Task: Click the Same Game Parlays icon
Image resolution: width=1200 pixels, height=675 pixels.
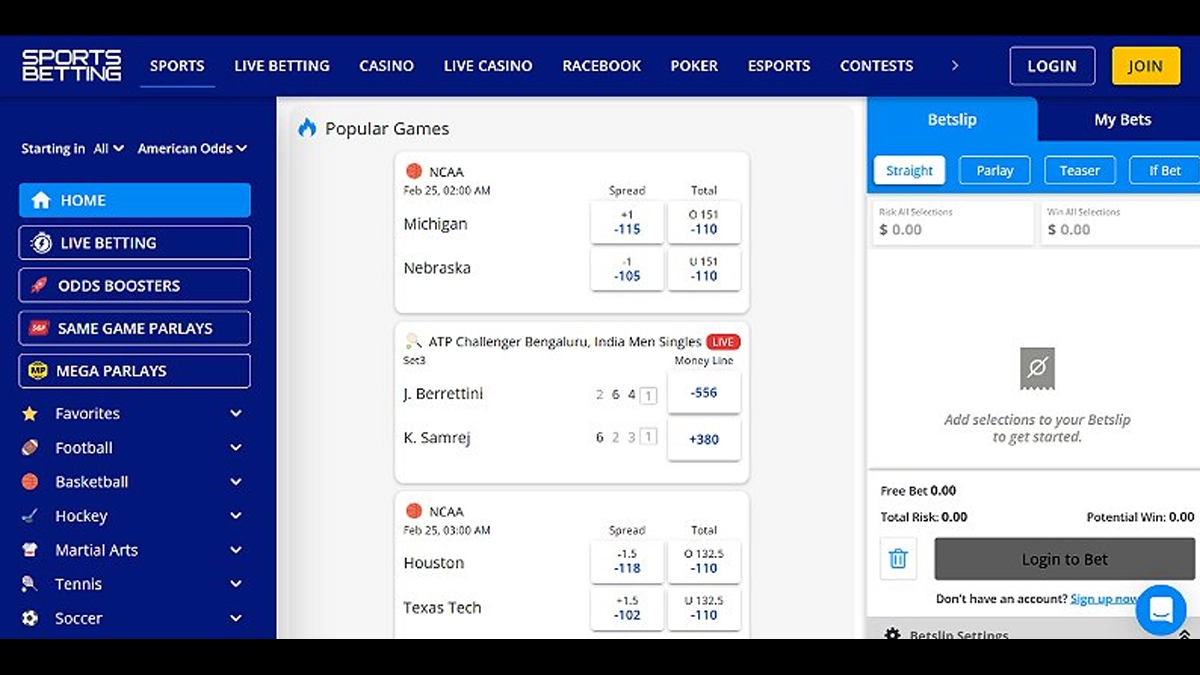Action: (39, 328)
